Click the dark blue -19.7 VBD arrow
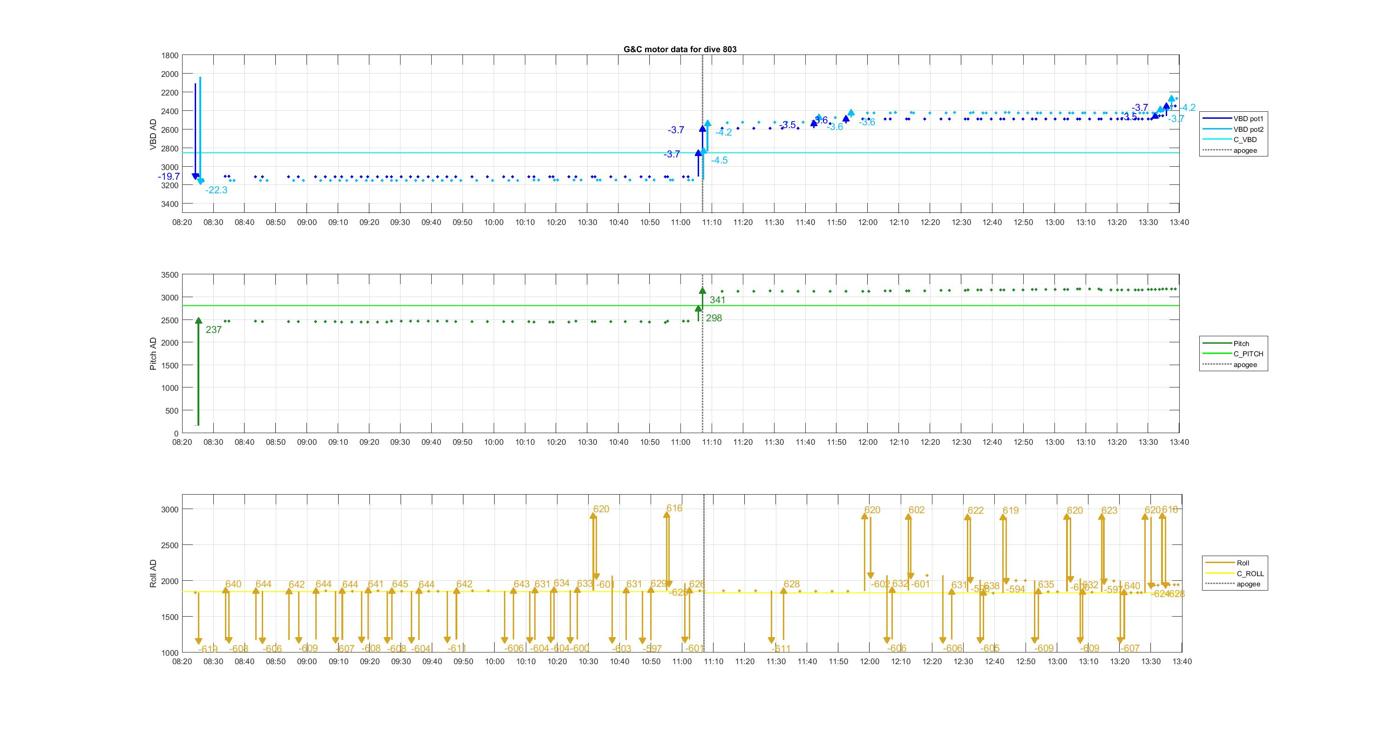1400x733 pixels. [195, 131]
